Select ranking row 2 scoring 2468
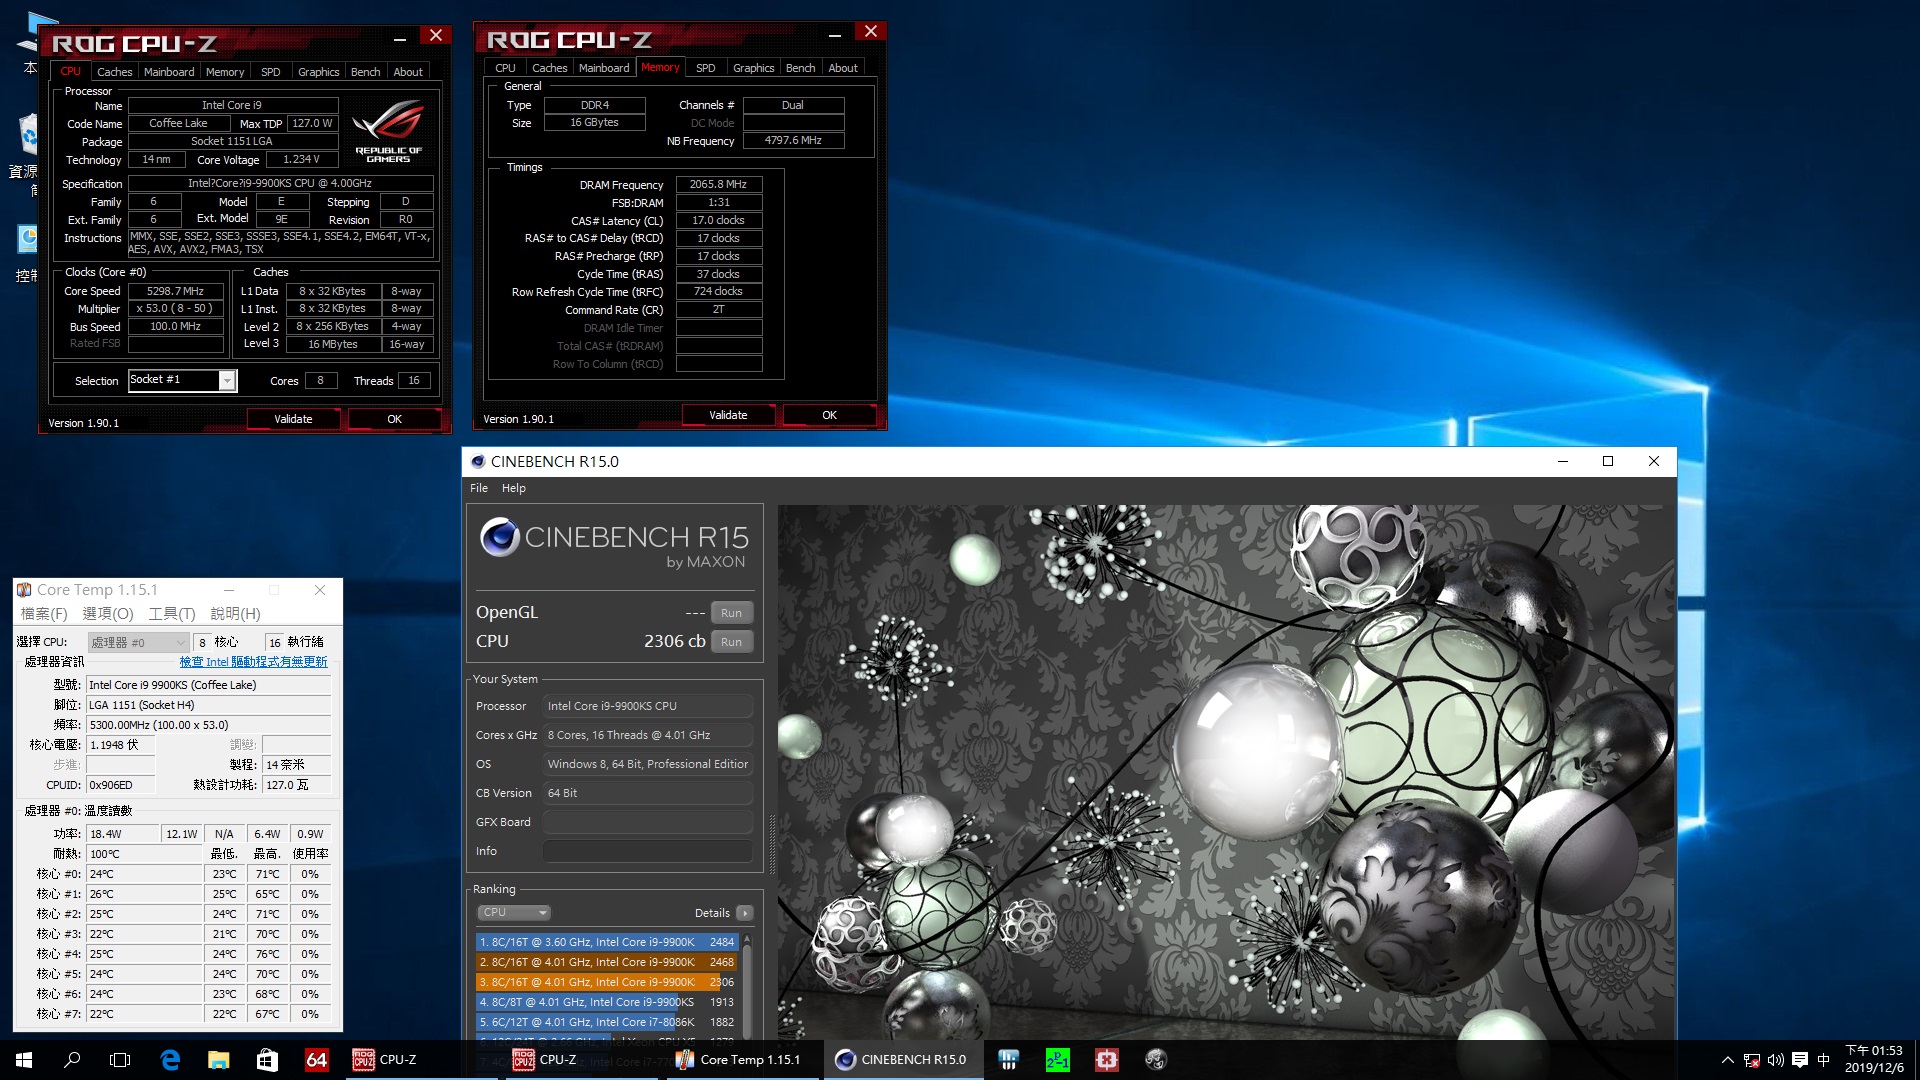Screen dimensions: 1920x1080 click(607, 962)
